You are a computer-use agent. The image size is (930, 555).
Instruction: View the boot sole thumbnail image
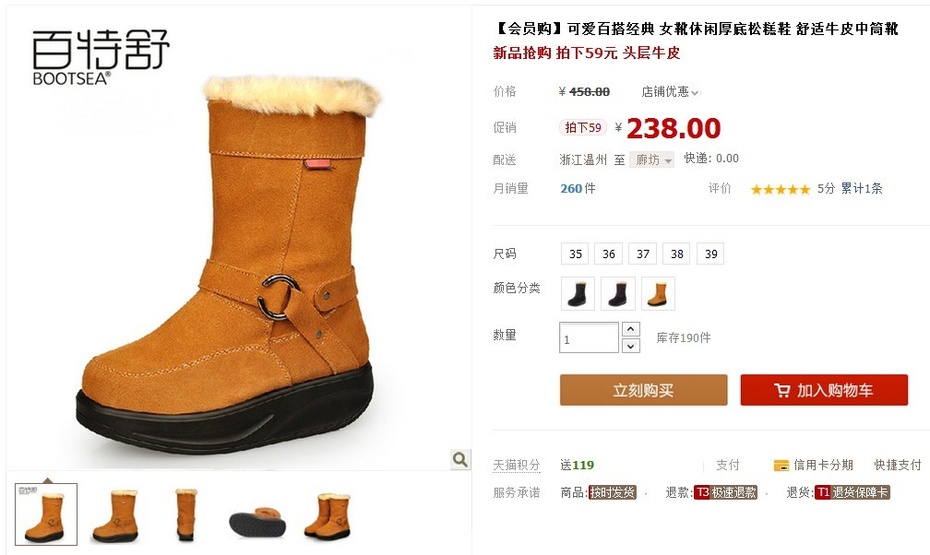click(257, 515)
